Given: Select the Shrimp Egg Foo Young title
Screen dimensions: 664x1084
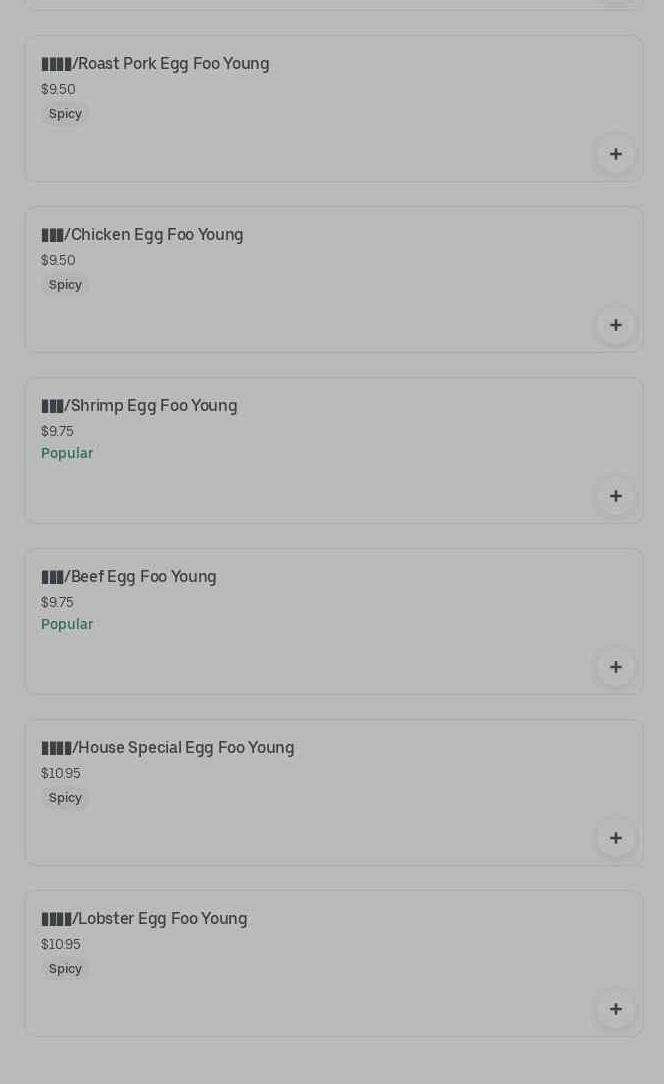Looking at the screenshot, I should (139, 406).
